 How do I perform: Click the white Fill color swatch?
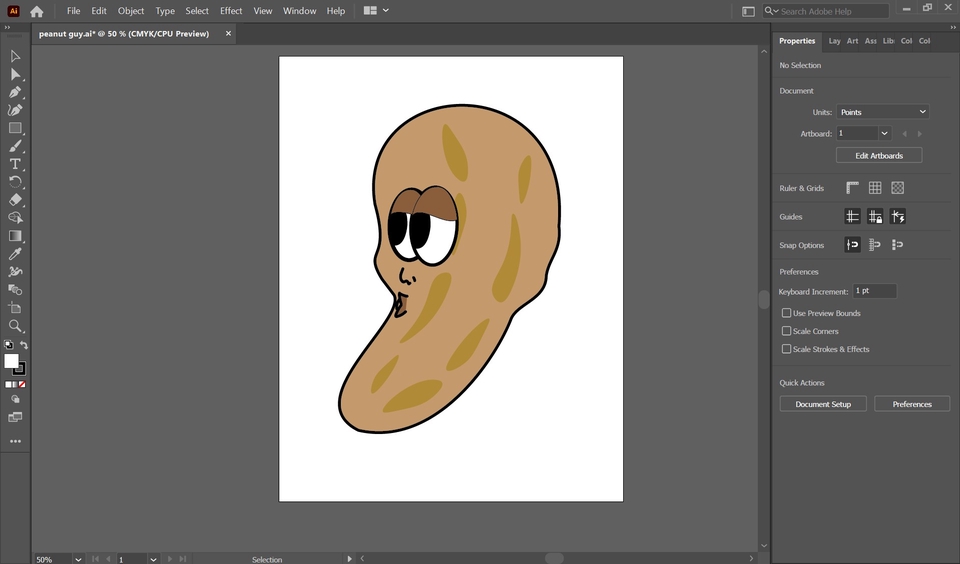click(x=11, y=361)
